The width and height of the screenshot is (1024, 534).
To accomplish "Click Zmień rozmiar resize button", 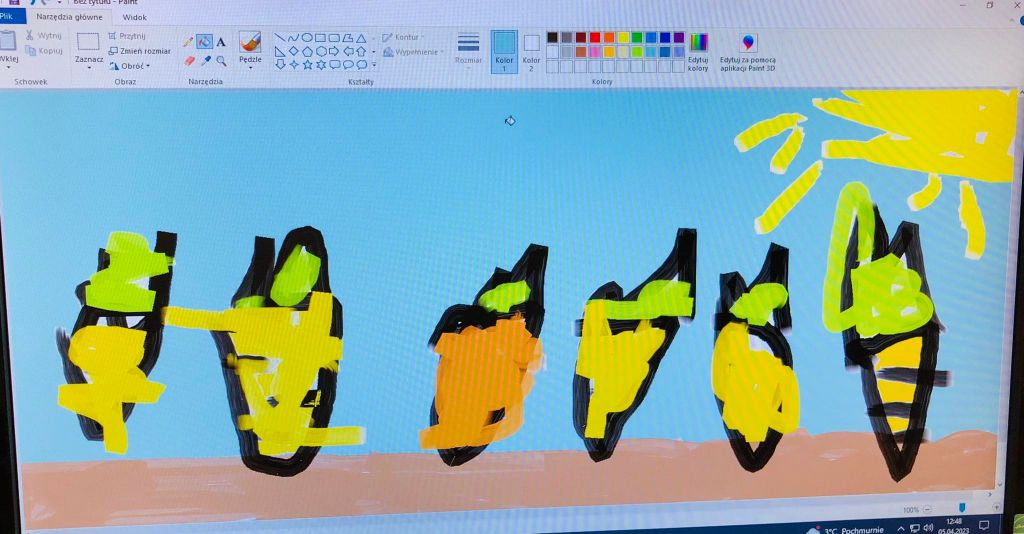I will pos(139,51).
